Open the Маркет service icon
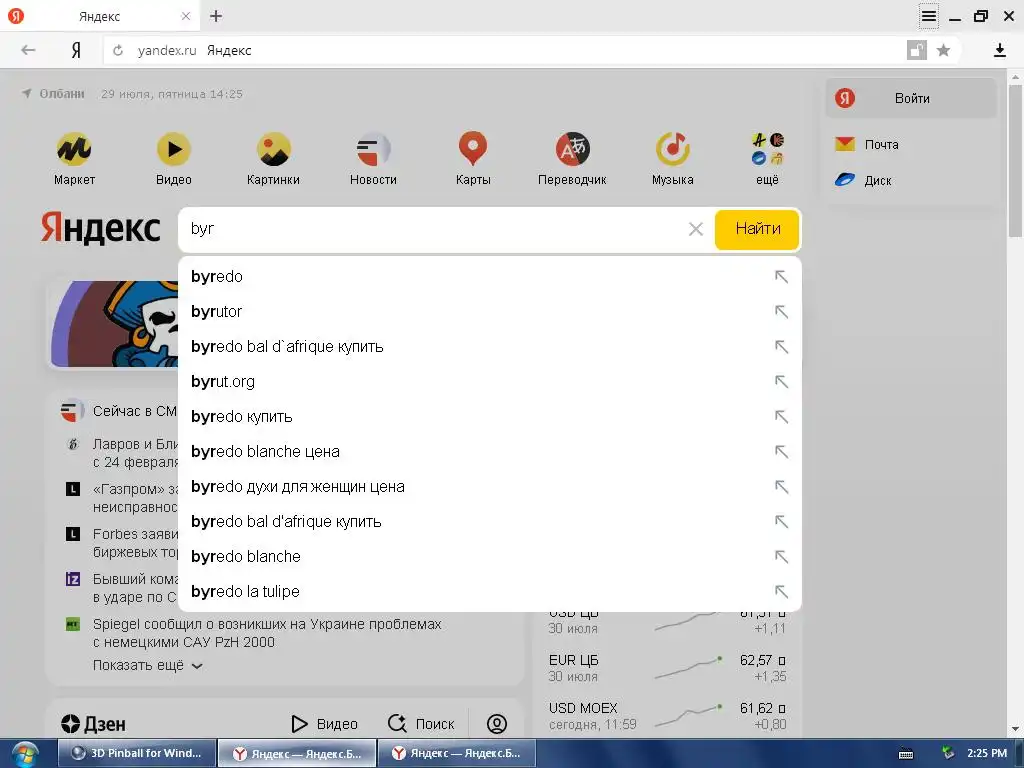The height and width of the screenshot is (768, 1024). pos(74,150)
